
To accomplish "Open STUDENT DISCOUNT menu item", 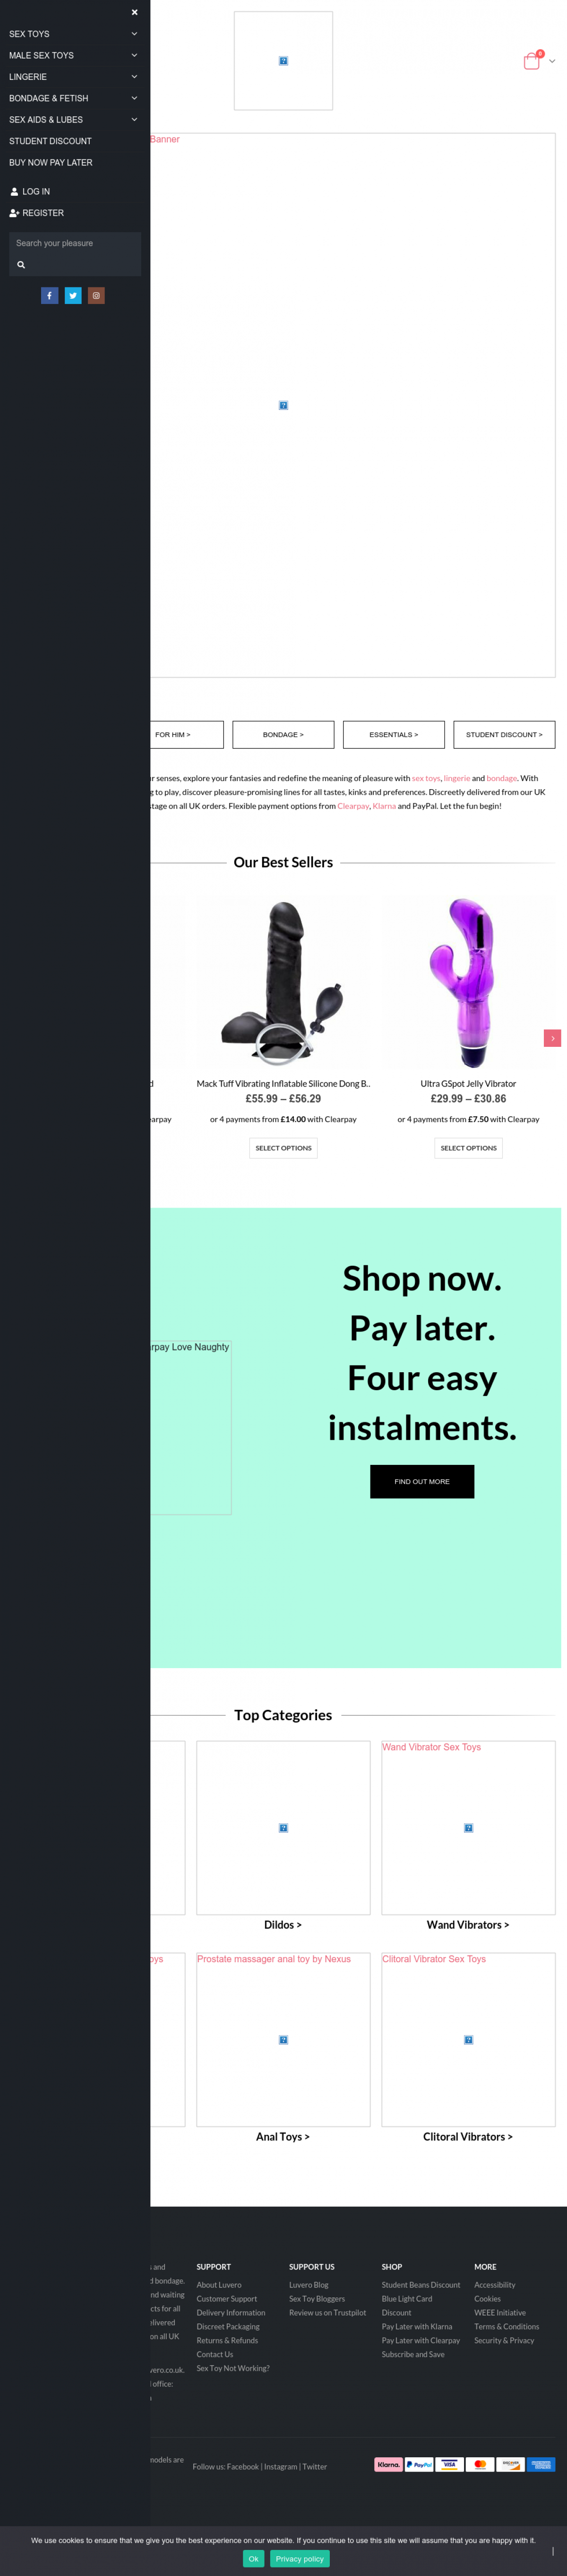I will click(x=50, y=141).
